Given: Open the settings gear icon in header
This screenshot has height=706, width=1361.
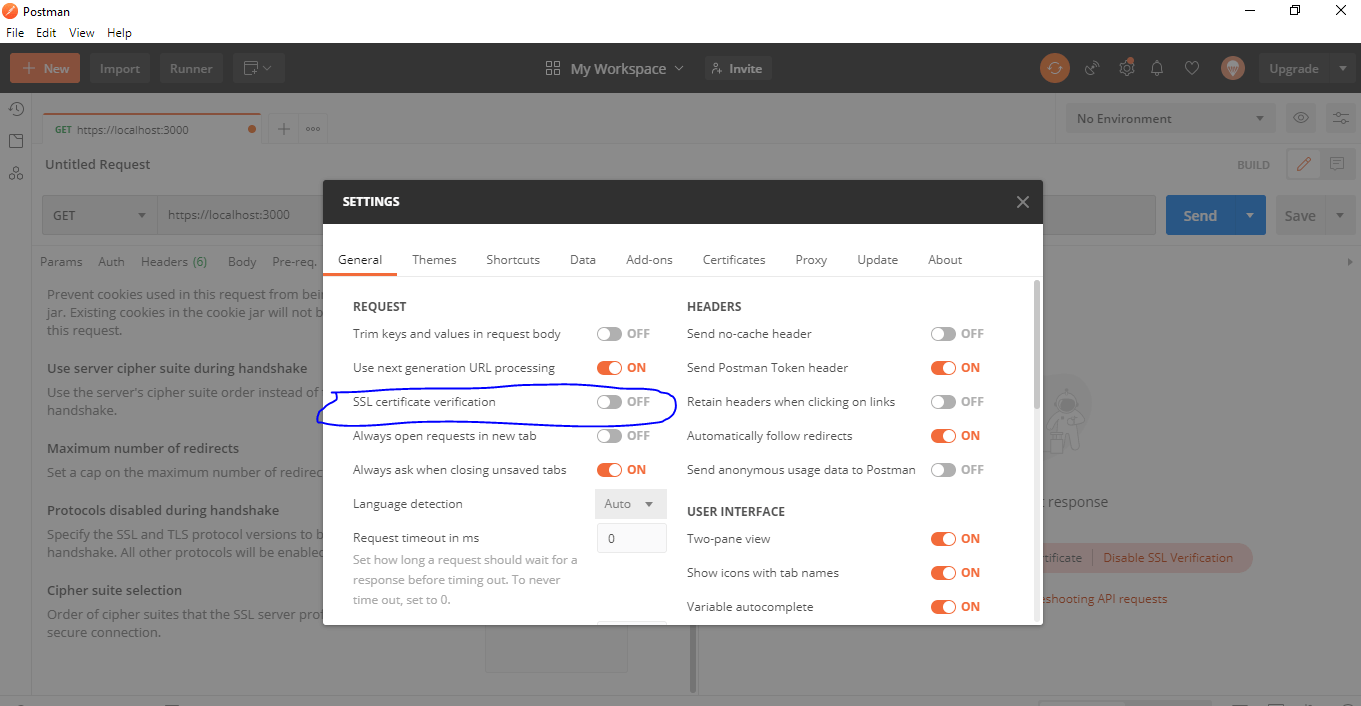Looking at the screenshot, I should pyautogui.click(x=1126, y=68).
